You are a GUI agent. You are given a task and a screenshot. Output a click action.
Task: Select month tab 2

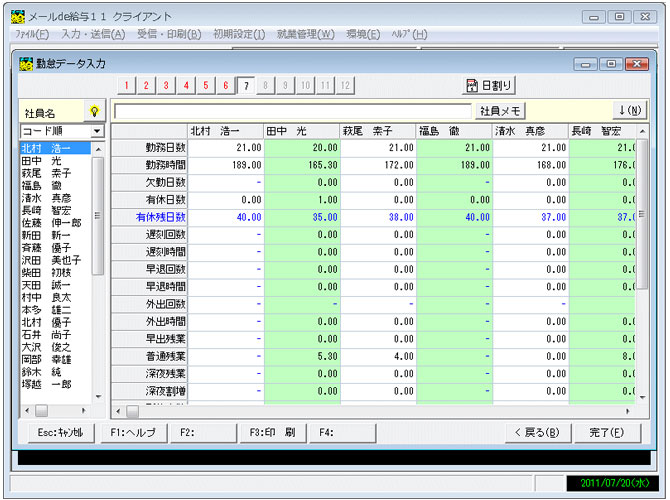(x=146, y=85)
